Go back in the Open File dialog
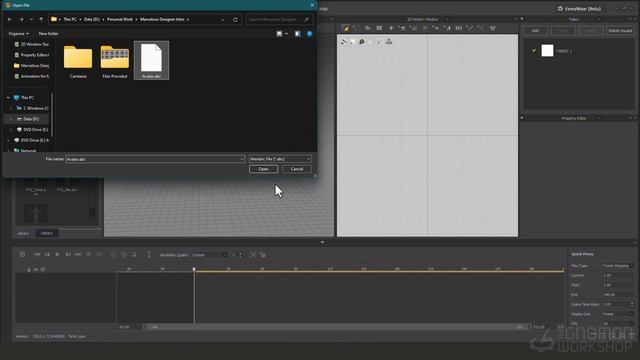 10,19
